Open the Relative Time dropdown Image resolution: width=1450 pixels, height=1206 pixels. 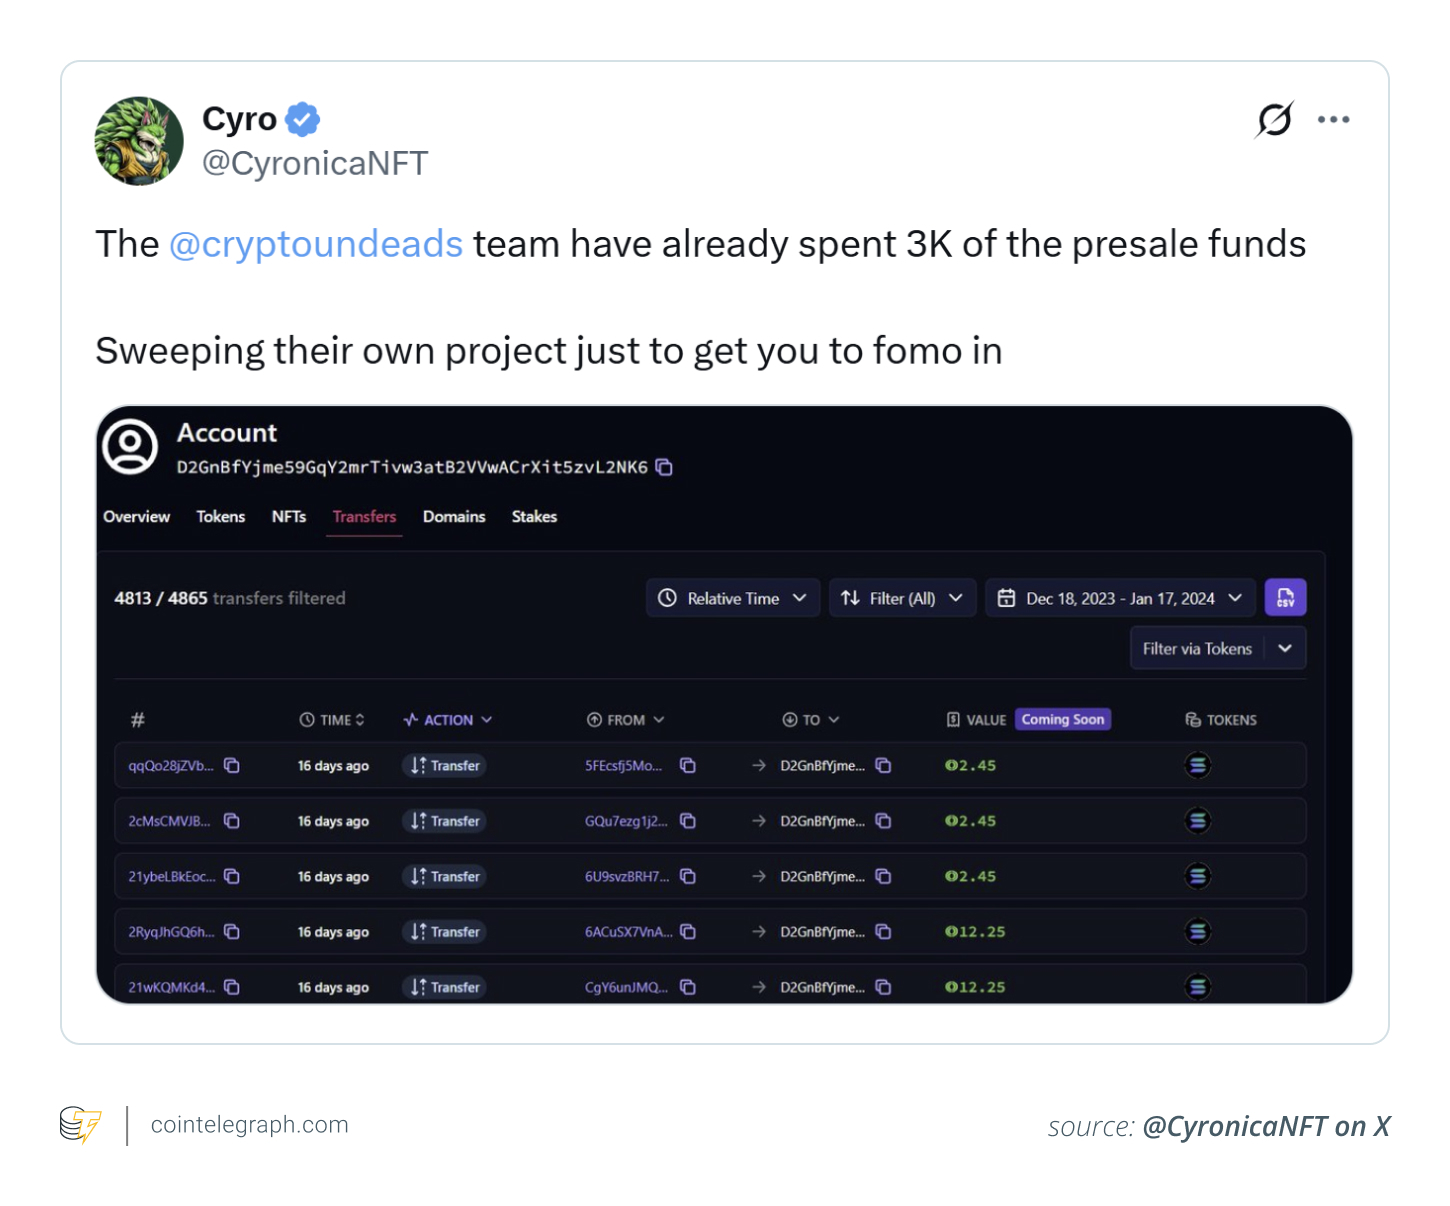click(733, 597)
